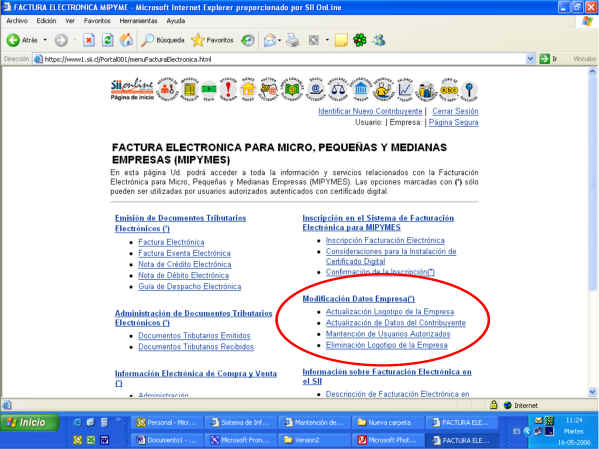Expand the Atrás history dropdown arrow
The height and width of the screenshot is (449, 599).
tap(45, 40)
